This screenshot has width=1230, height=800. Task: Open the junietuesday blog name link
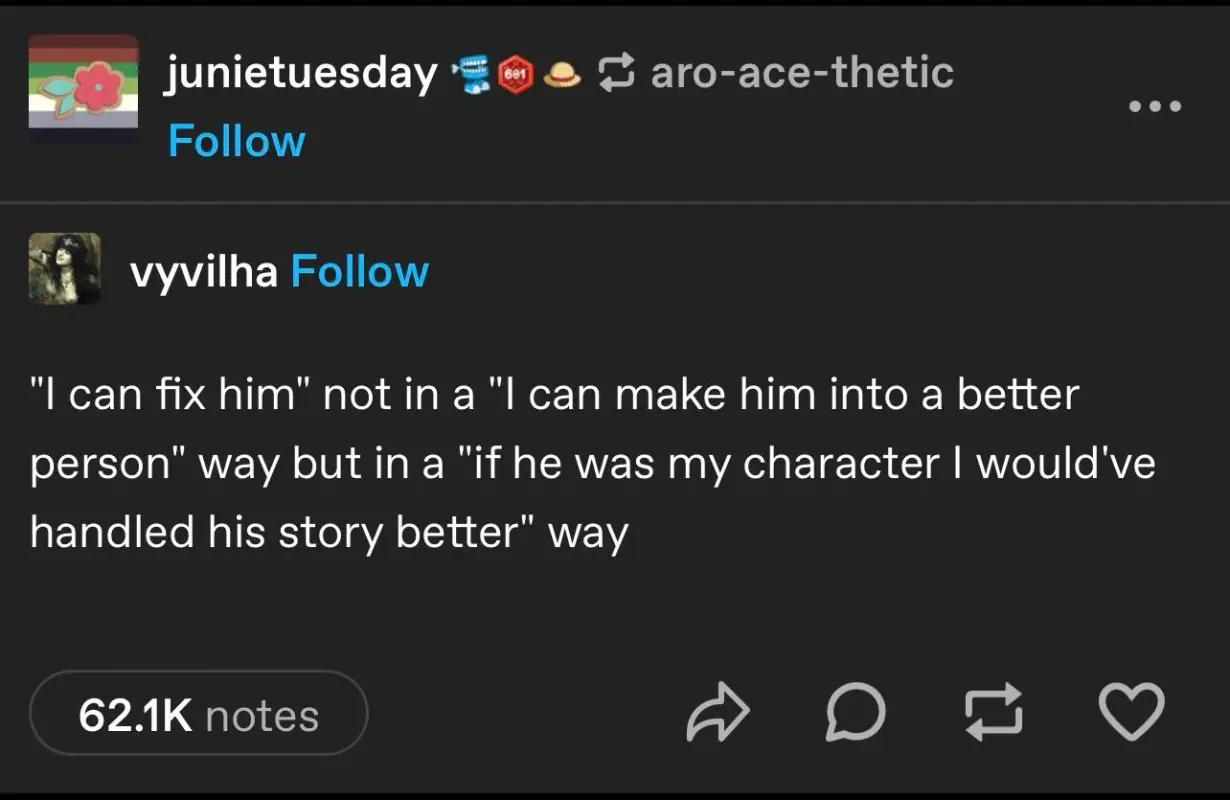[x=302, y=73]
